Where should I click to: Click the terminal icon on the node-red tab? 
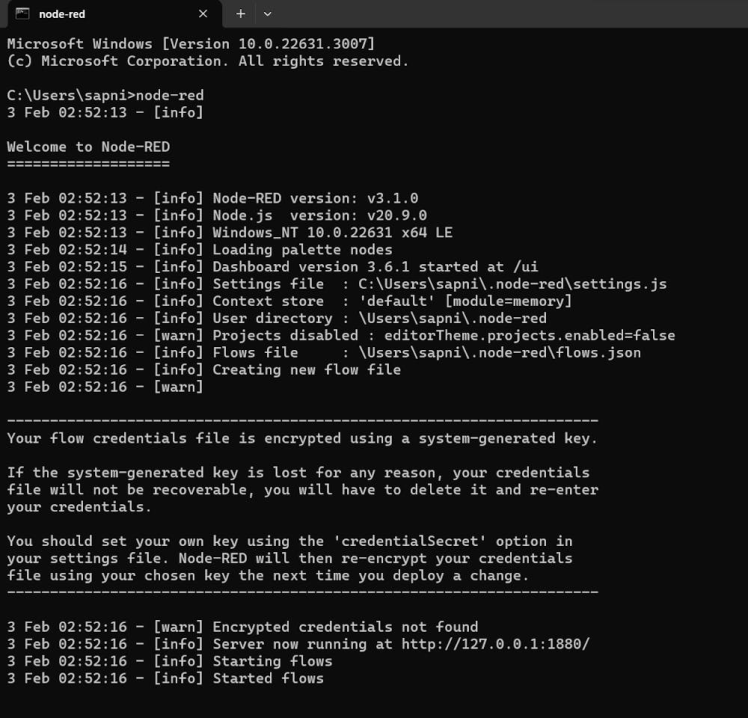21,14
